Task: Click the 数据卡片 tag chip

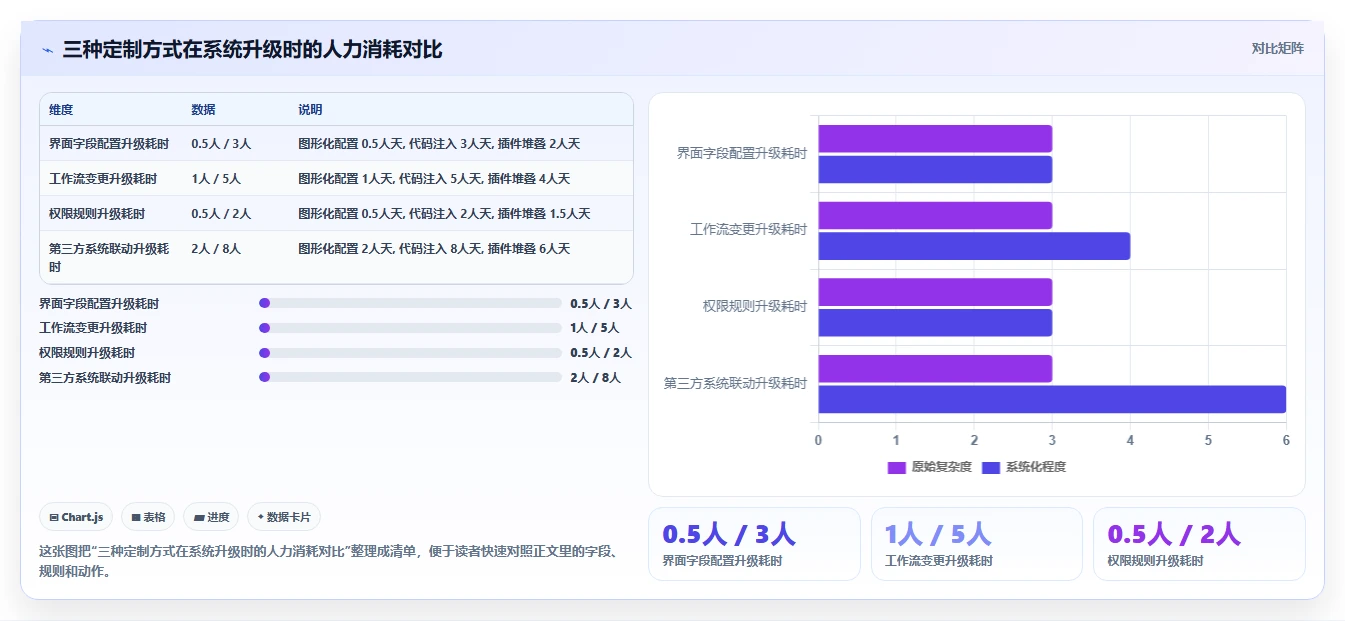Action: [x=284, y=517]
